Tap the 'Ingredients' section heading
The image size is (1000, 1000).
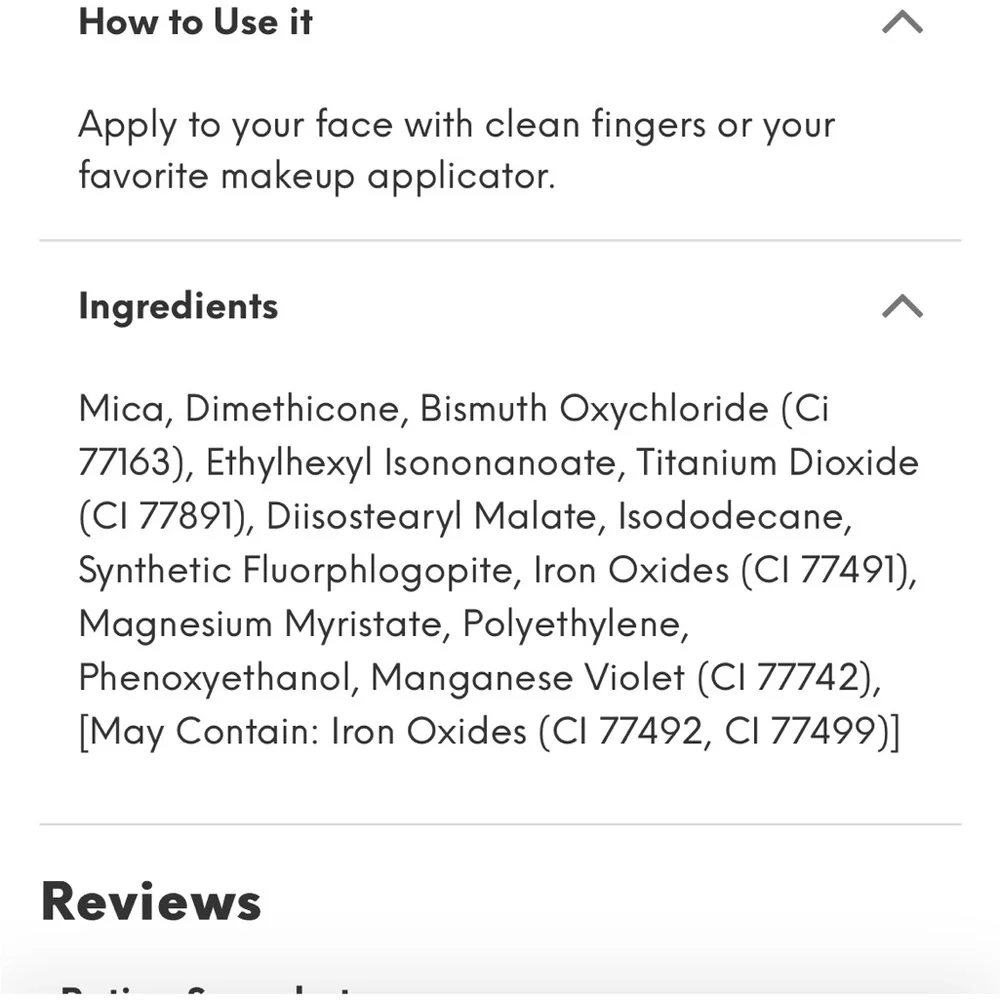click(178, 307)
